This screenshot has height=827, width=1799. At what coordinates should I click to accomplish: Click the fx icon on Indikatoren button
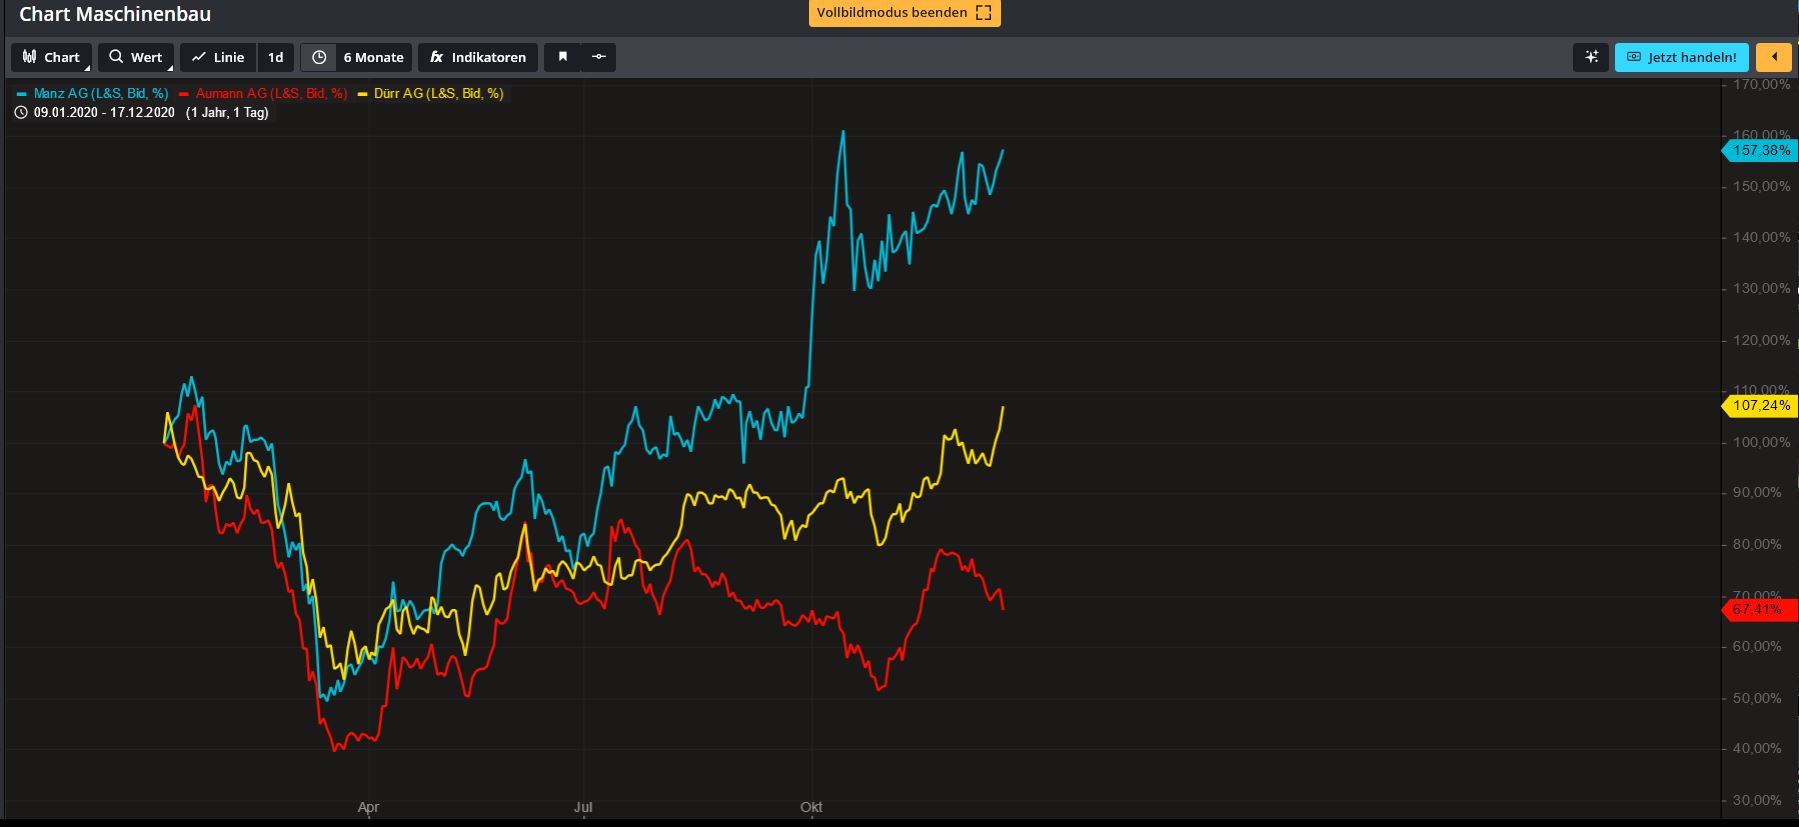coord(436,57)
